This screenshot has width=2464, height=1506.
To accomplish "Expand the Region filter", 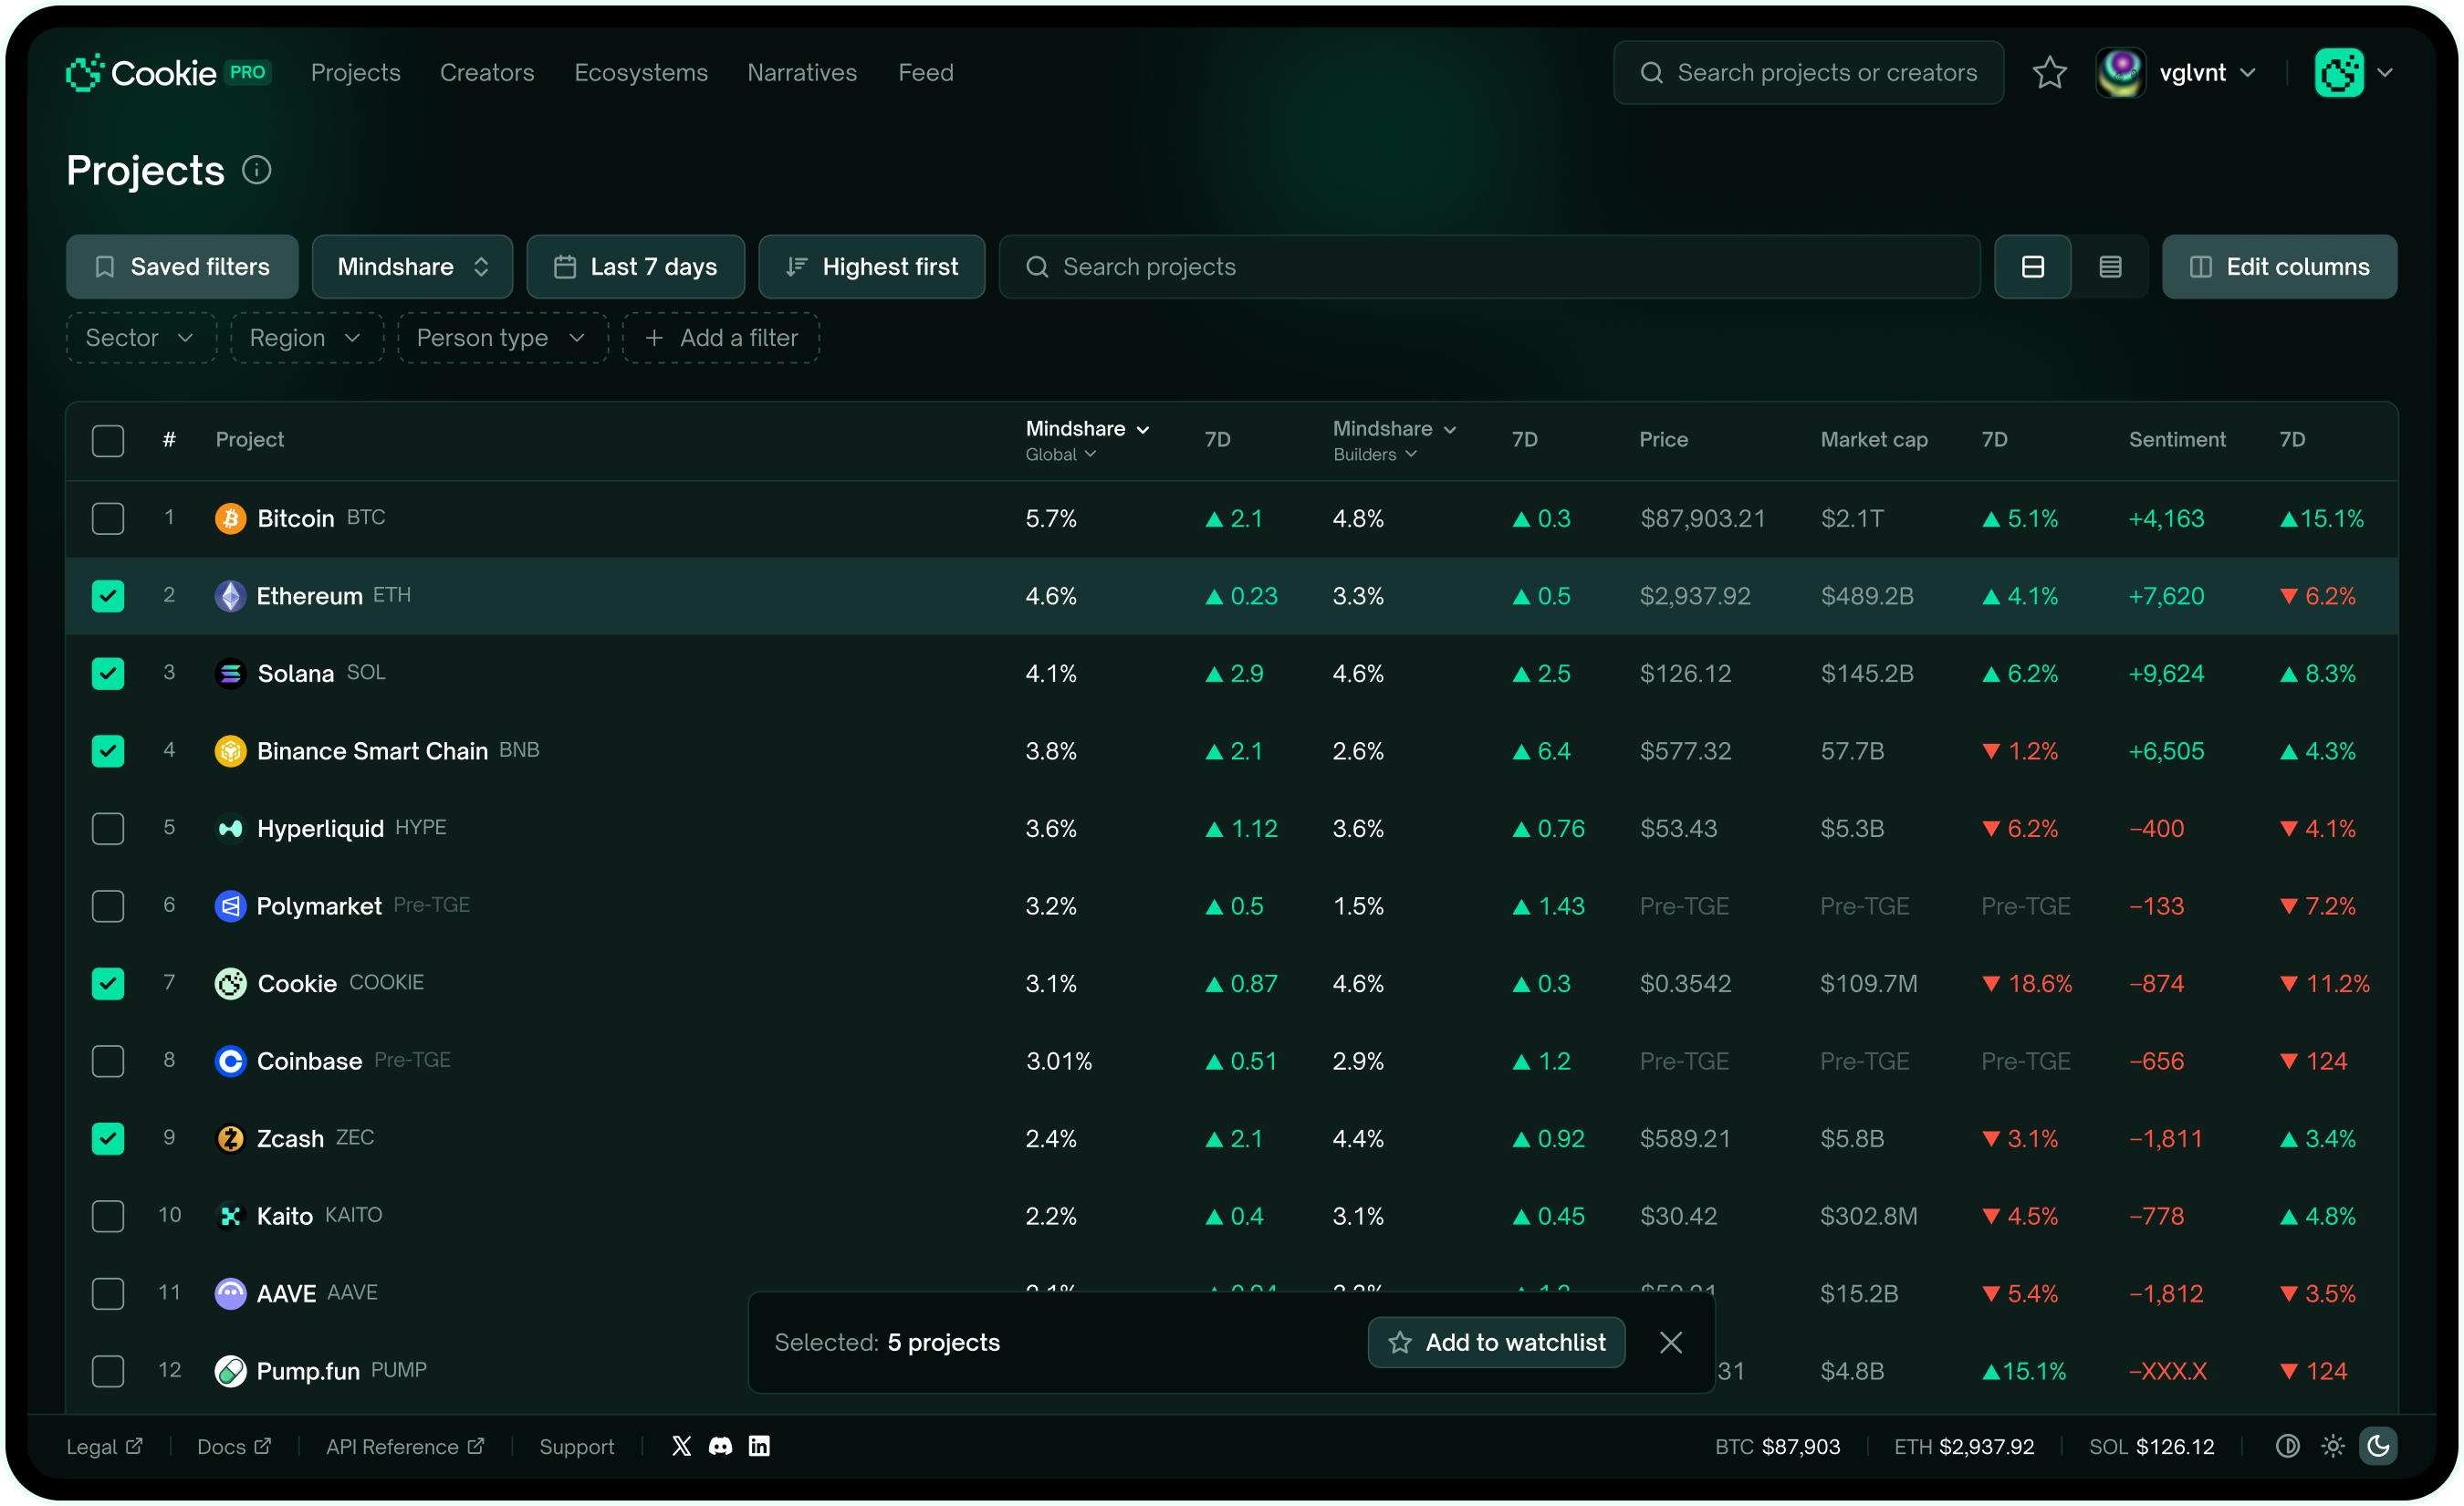I will (307, 338).
